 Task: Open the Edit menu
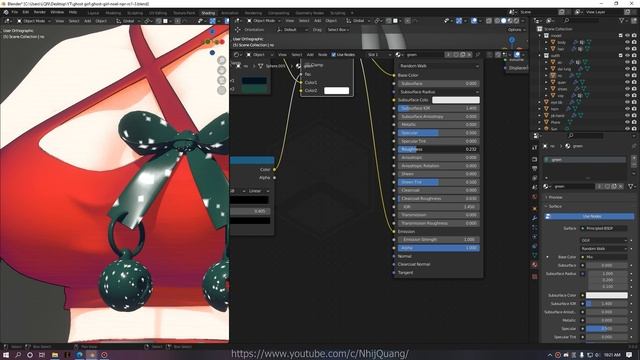tap(26, 12)
